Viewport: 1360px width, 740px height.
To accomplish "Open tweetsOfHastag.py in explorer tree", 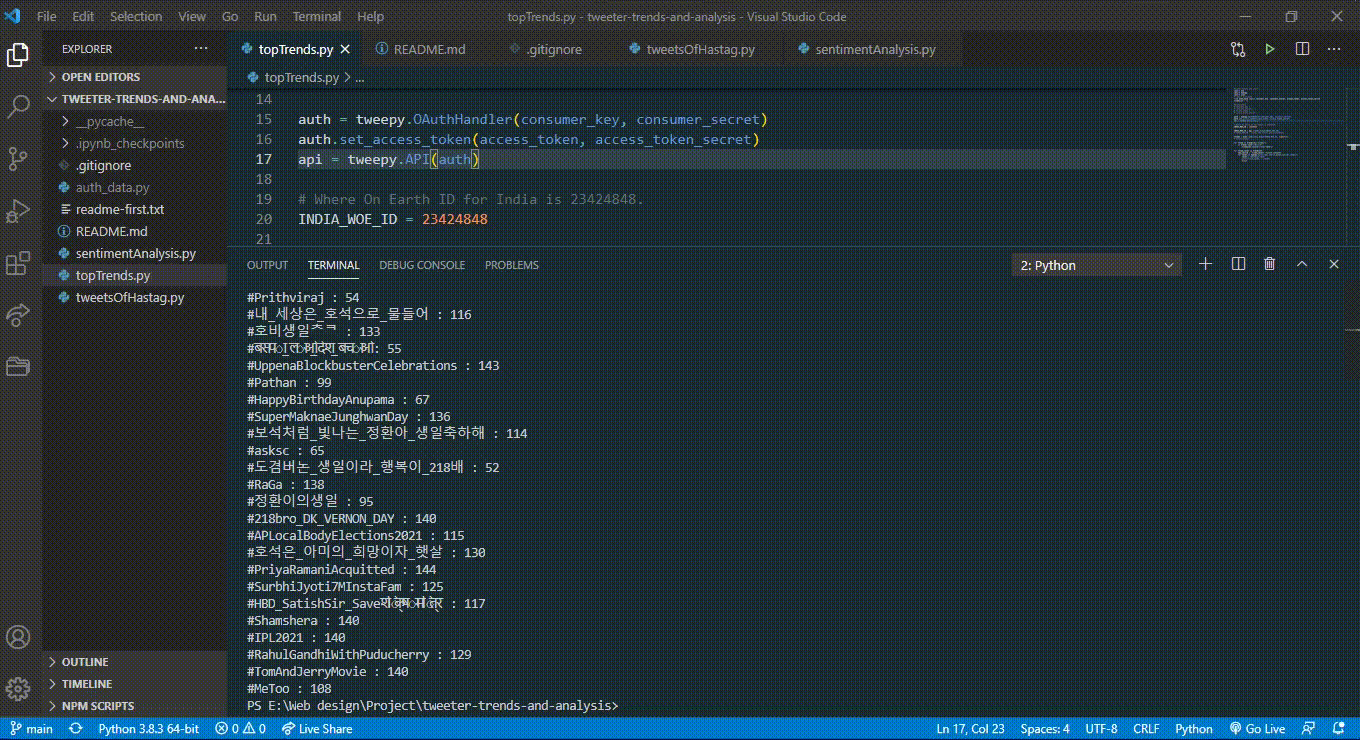I will (135, 297).
